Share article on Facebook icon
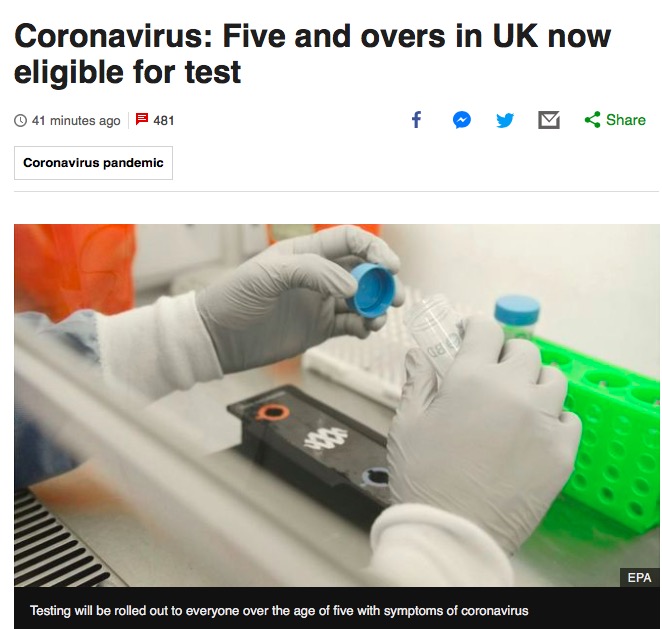The image size is (662, 629). tap(416, 120)
